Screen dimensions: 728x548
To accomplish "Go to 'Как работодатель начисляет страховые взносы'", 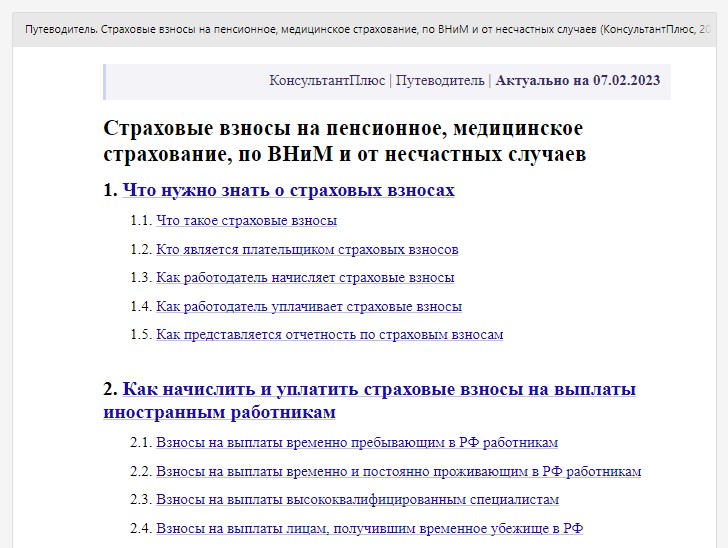I will (x=305, y=278).
